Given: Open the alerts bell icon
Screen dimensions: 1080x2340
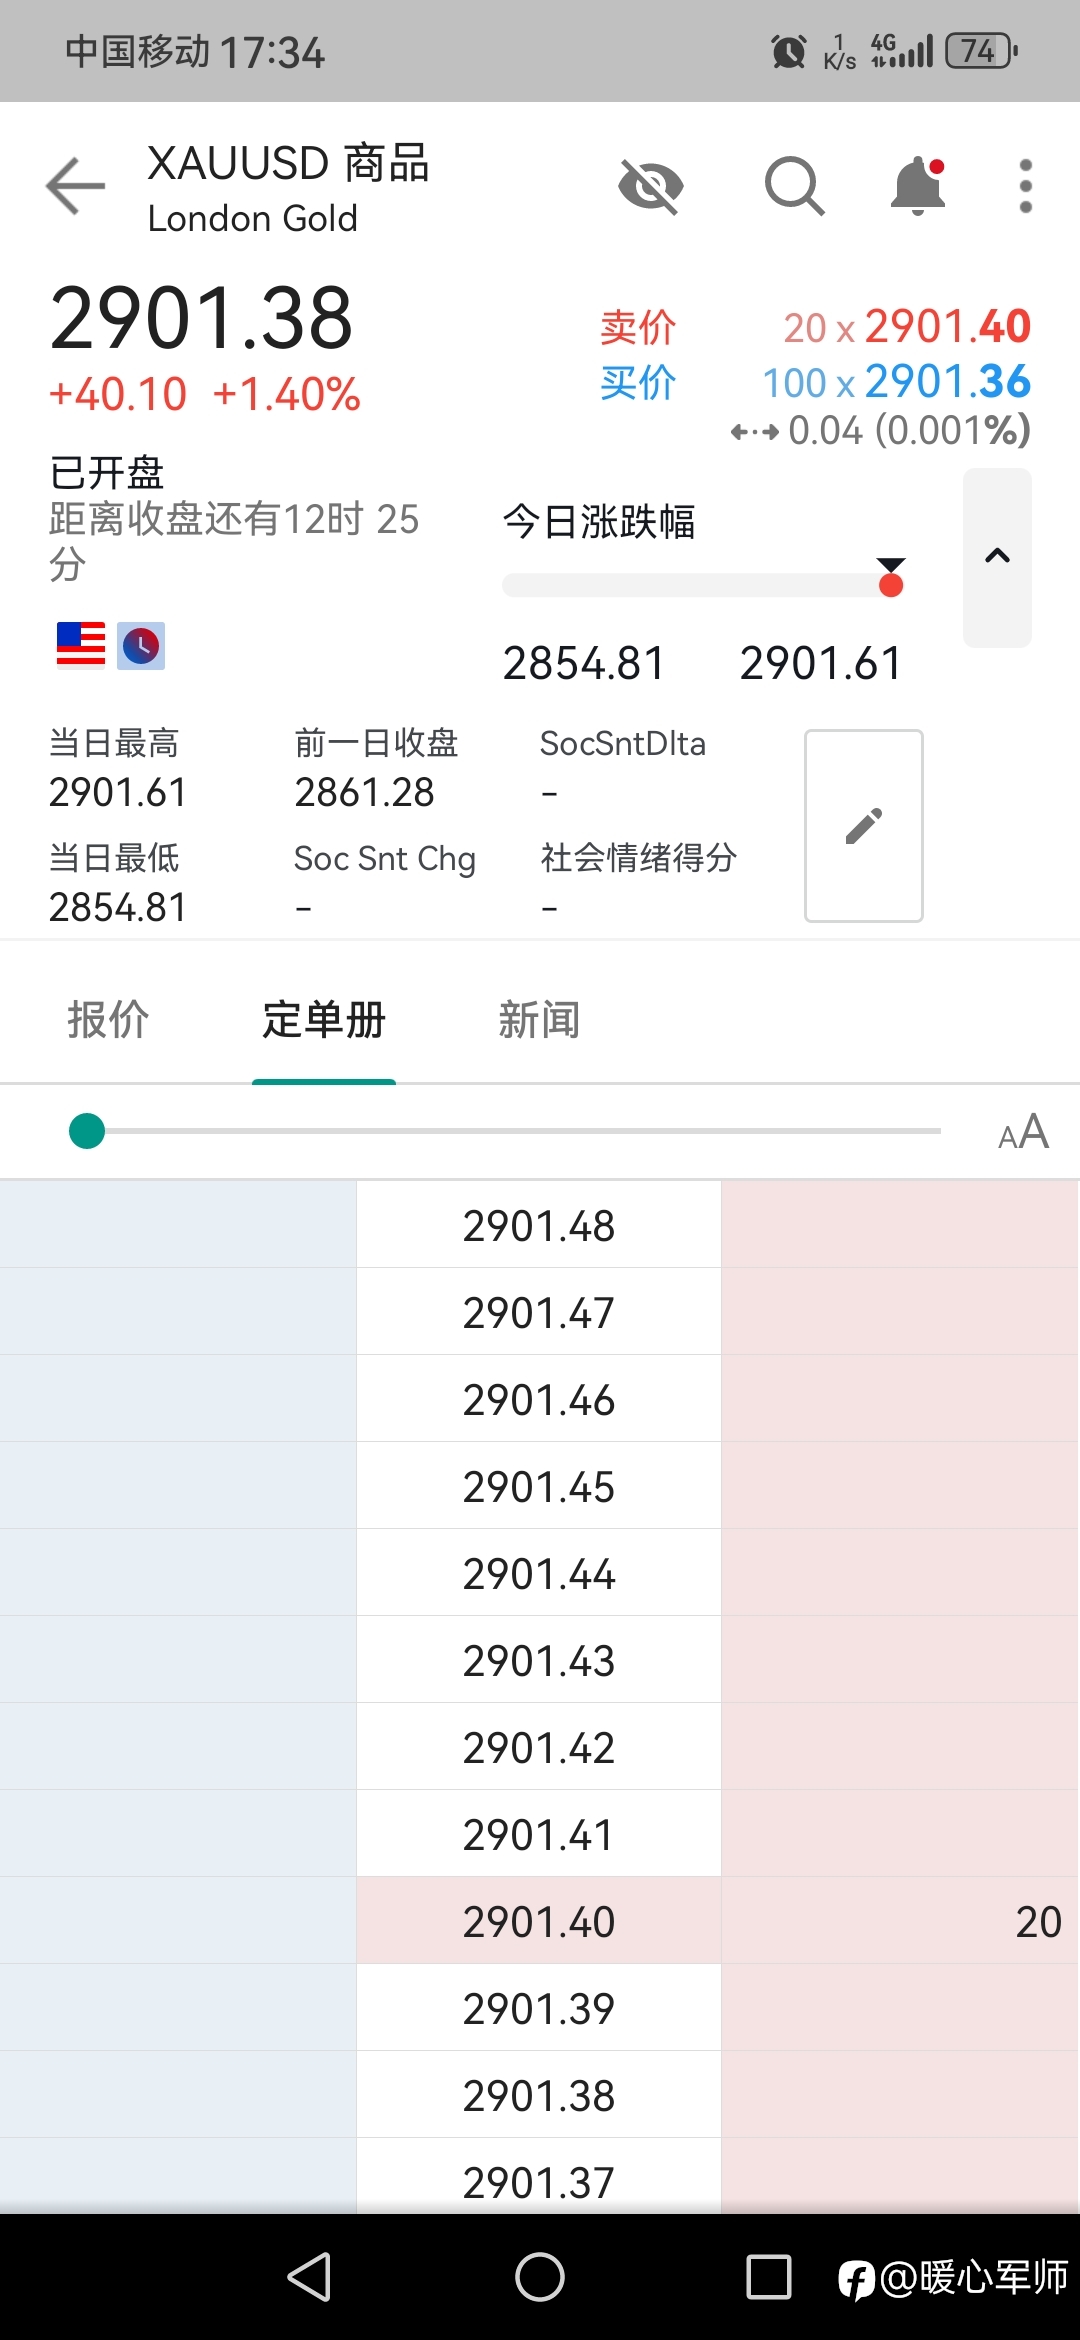Looking at the screenshot, I should pos(919,186).
